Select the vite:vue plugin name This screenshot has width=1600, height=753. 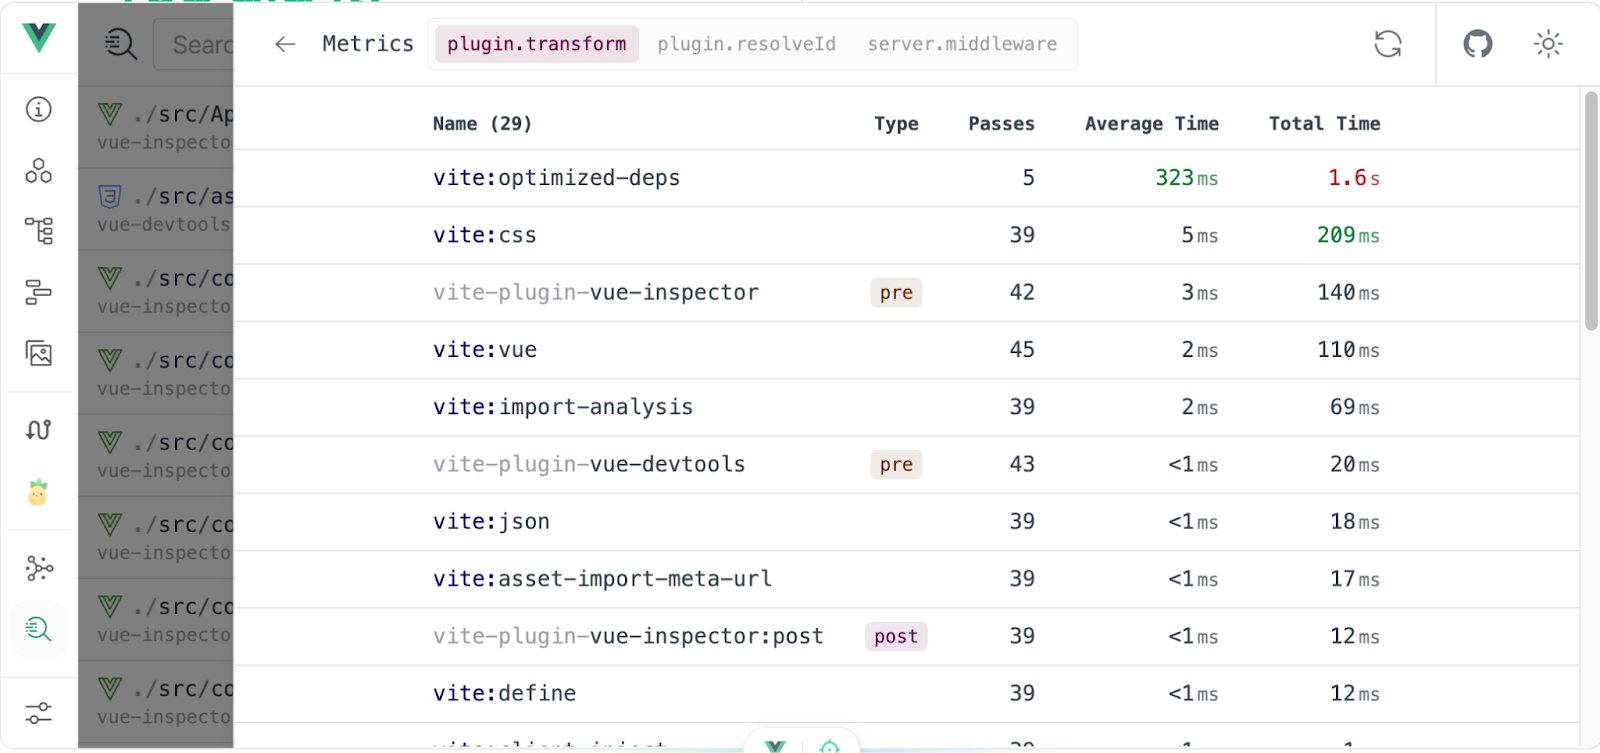(485, 350)
